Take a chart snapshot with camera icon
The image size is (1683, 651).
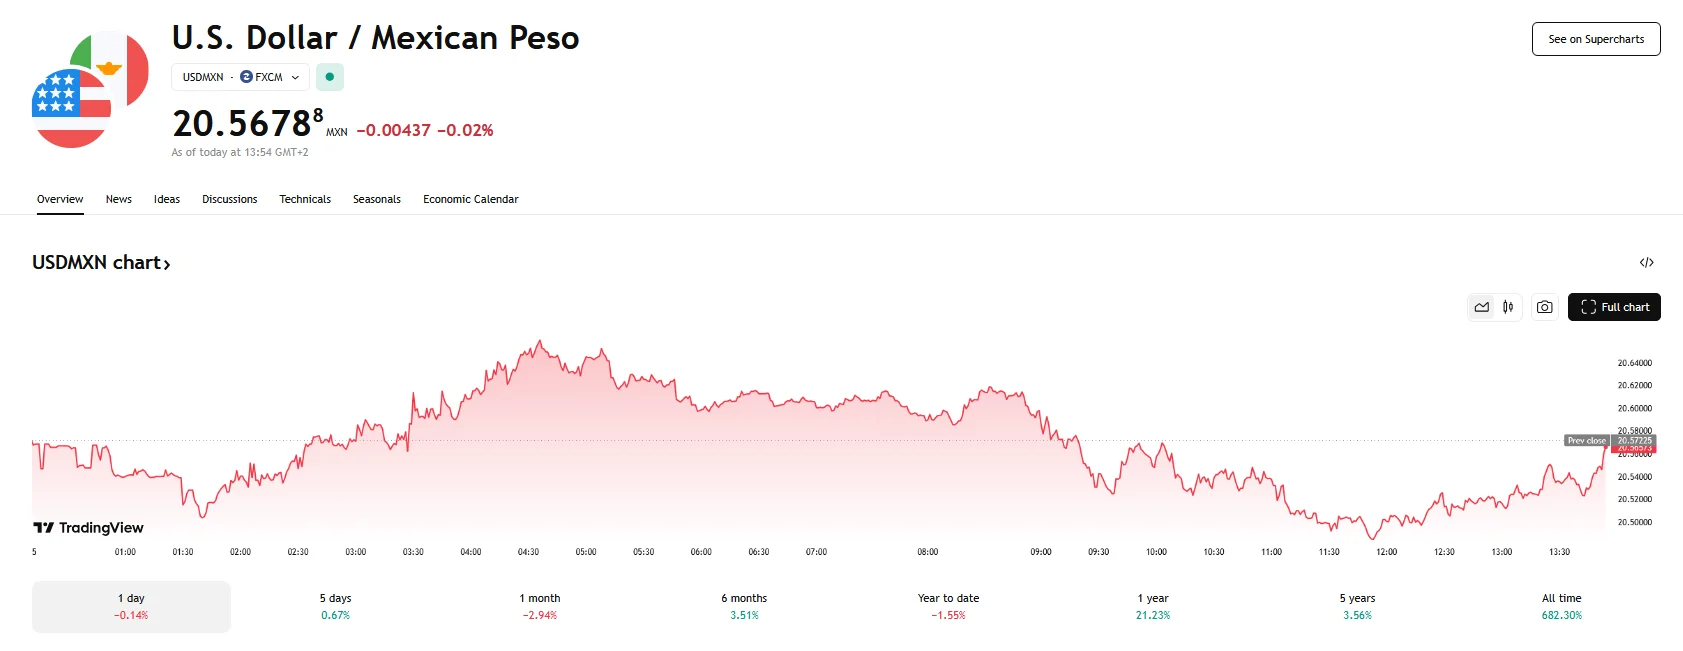coord(1544,307)
